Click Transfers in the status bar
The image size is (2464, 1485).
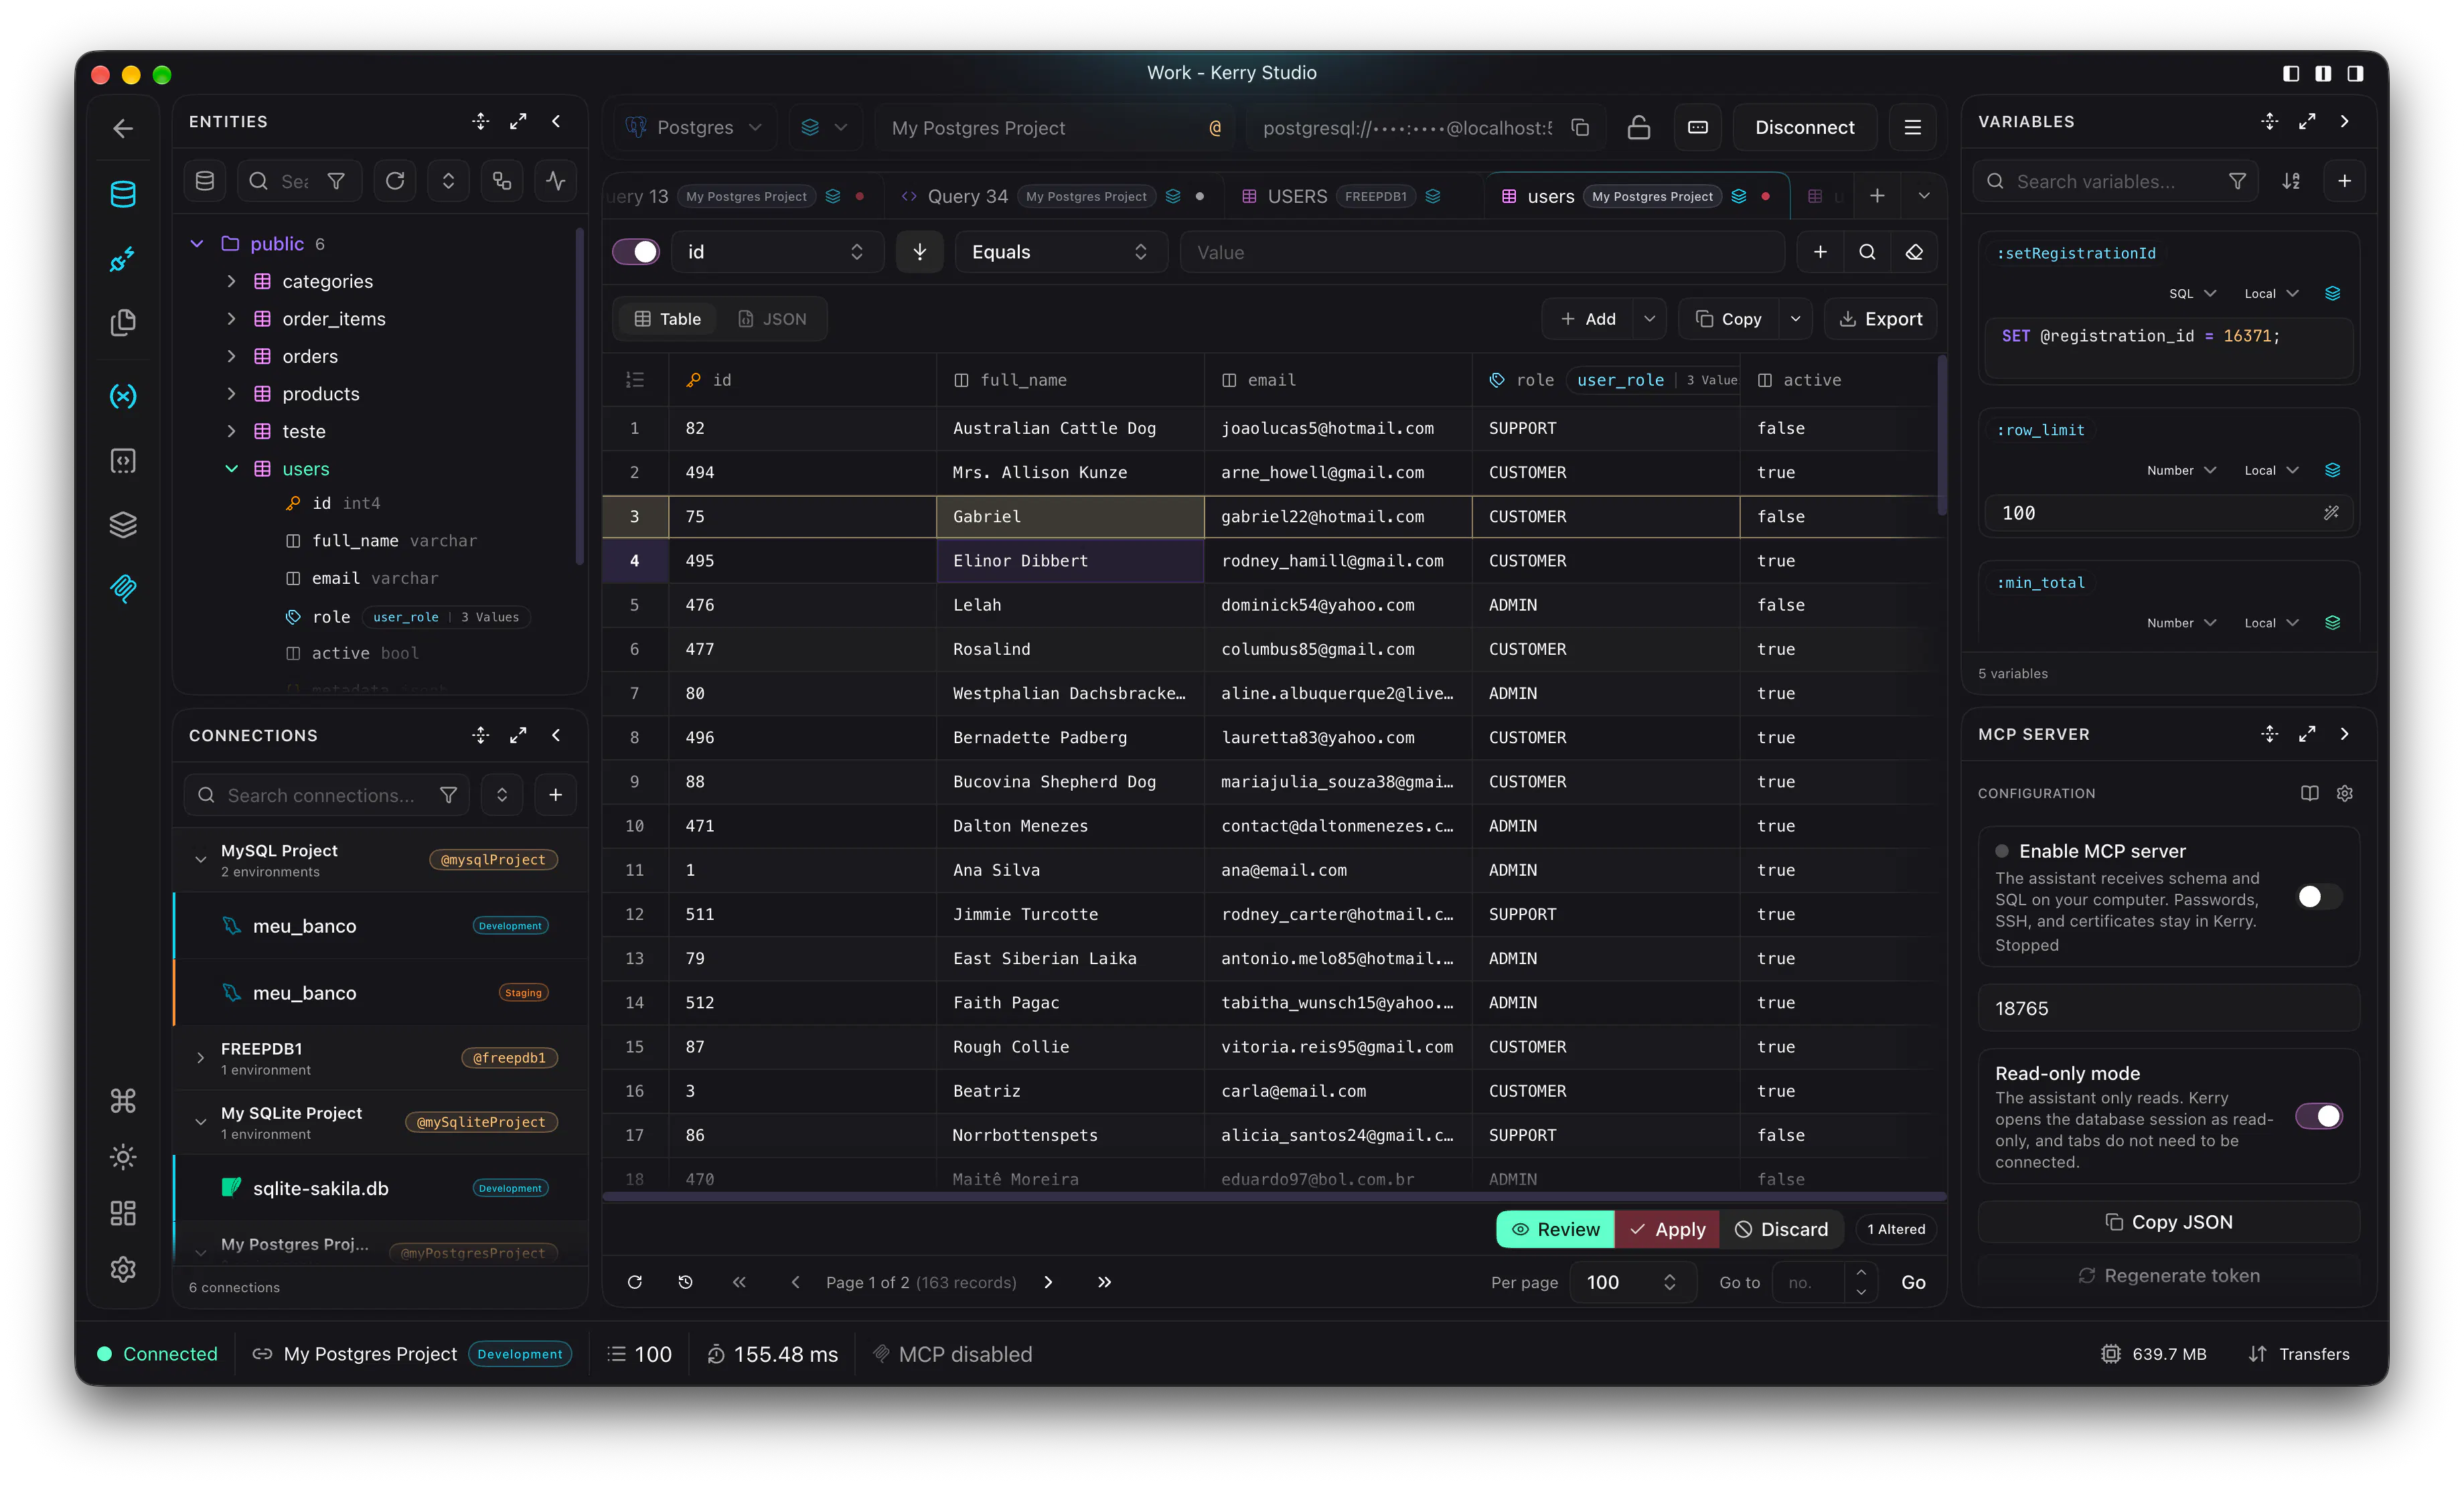[x=2299, y=1353]
